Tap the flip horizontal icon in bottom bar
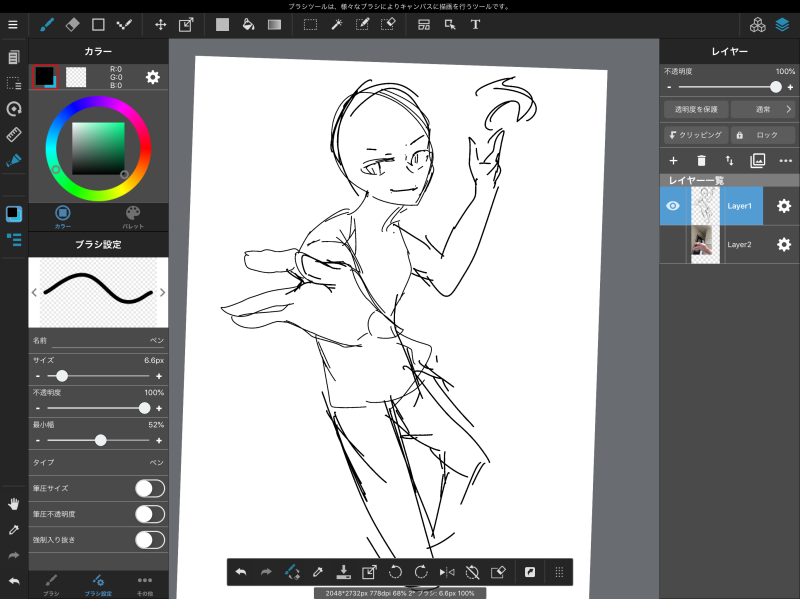The image size is (800, 599). pyautogui.click(x=447, y=572)
